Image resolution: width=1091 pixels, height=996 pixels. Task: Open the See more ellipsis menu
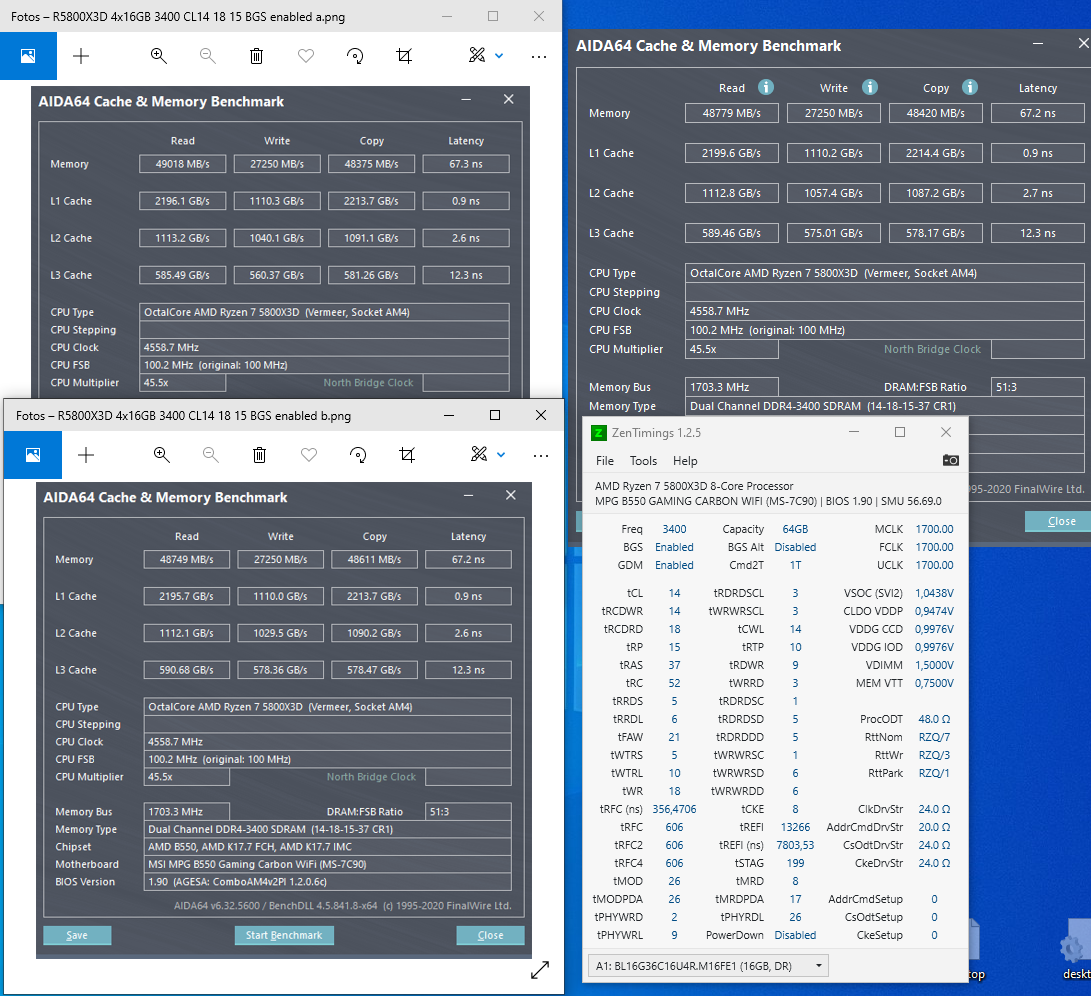point(538,56)
